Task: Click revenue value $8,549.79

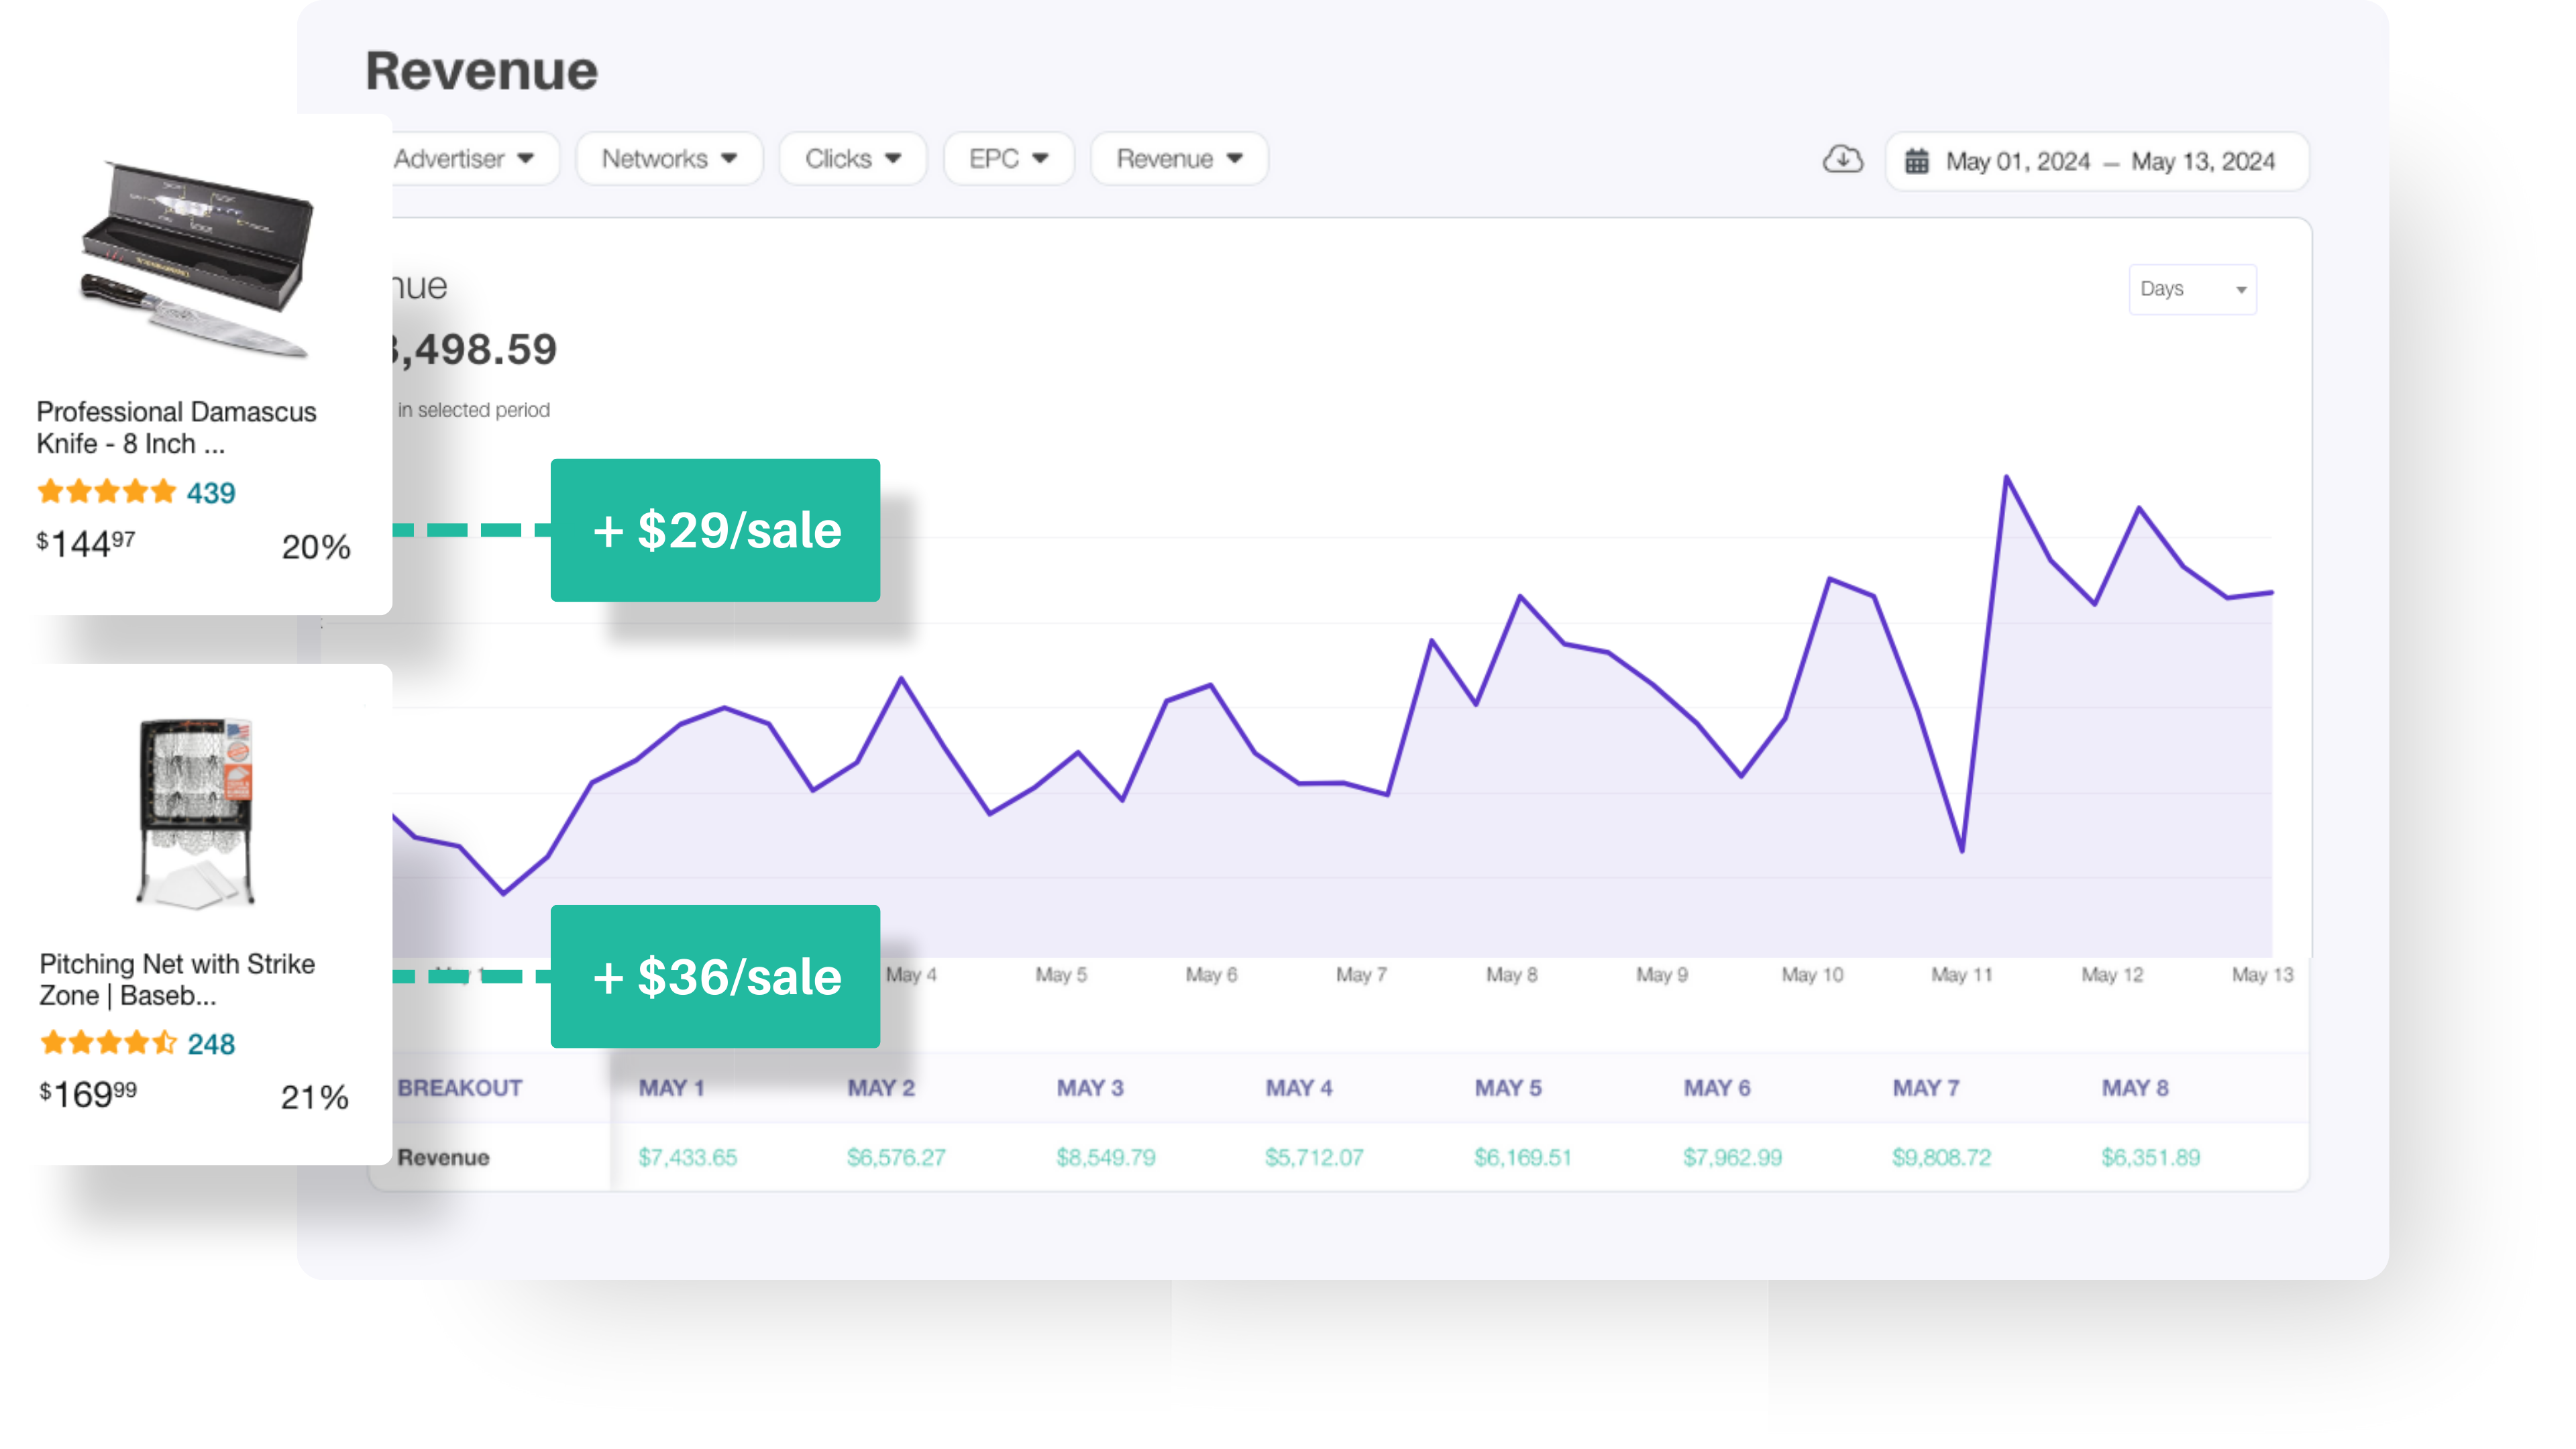Action: tap(1106, 1157)
